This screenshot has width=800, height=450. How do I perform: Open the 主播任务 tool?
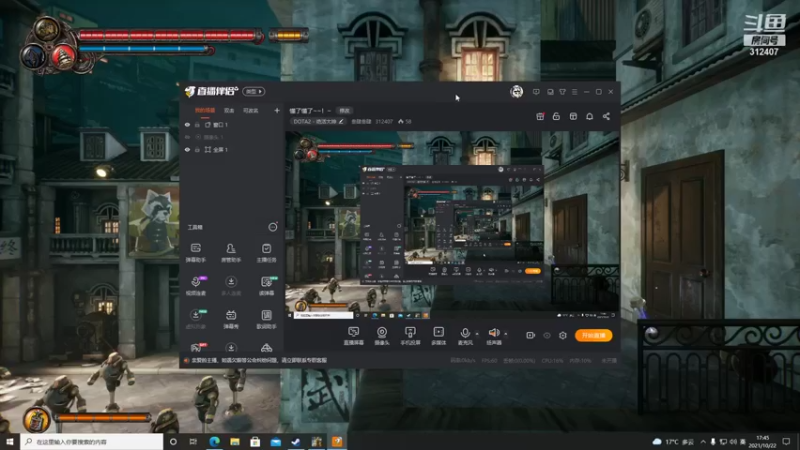point(266,253)
